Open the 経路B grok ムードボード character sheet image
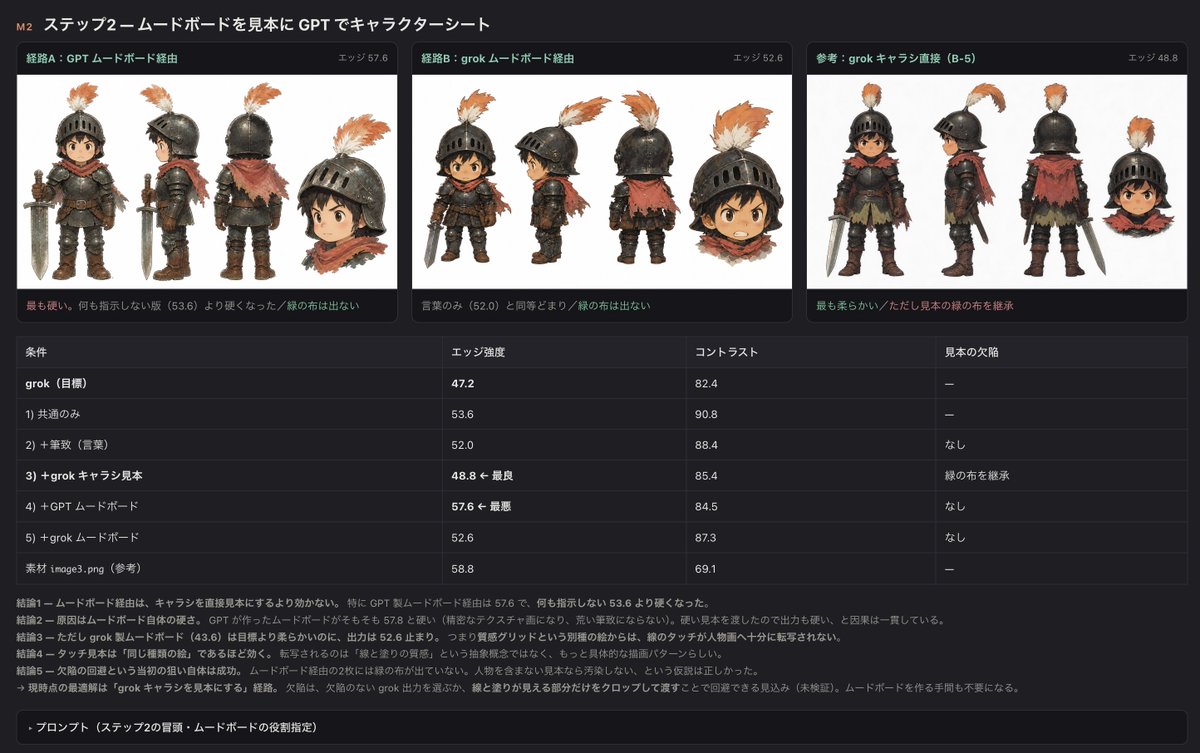Image resolution: width=1200 pixels, height=753 pixels. (602, 182)
